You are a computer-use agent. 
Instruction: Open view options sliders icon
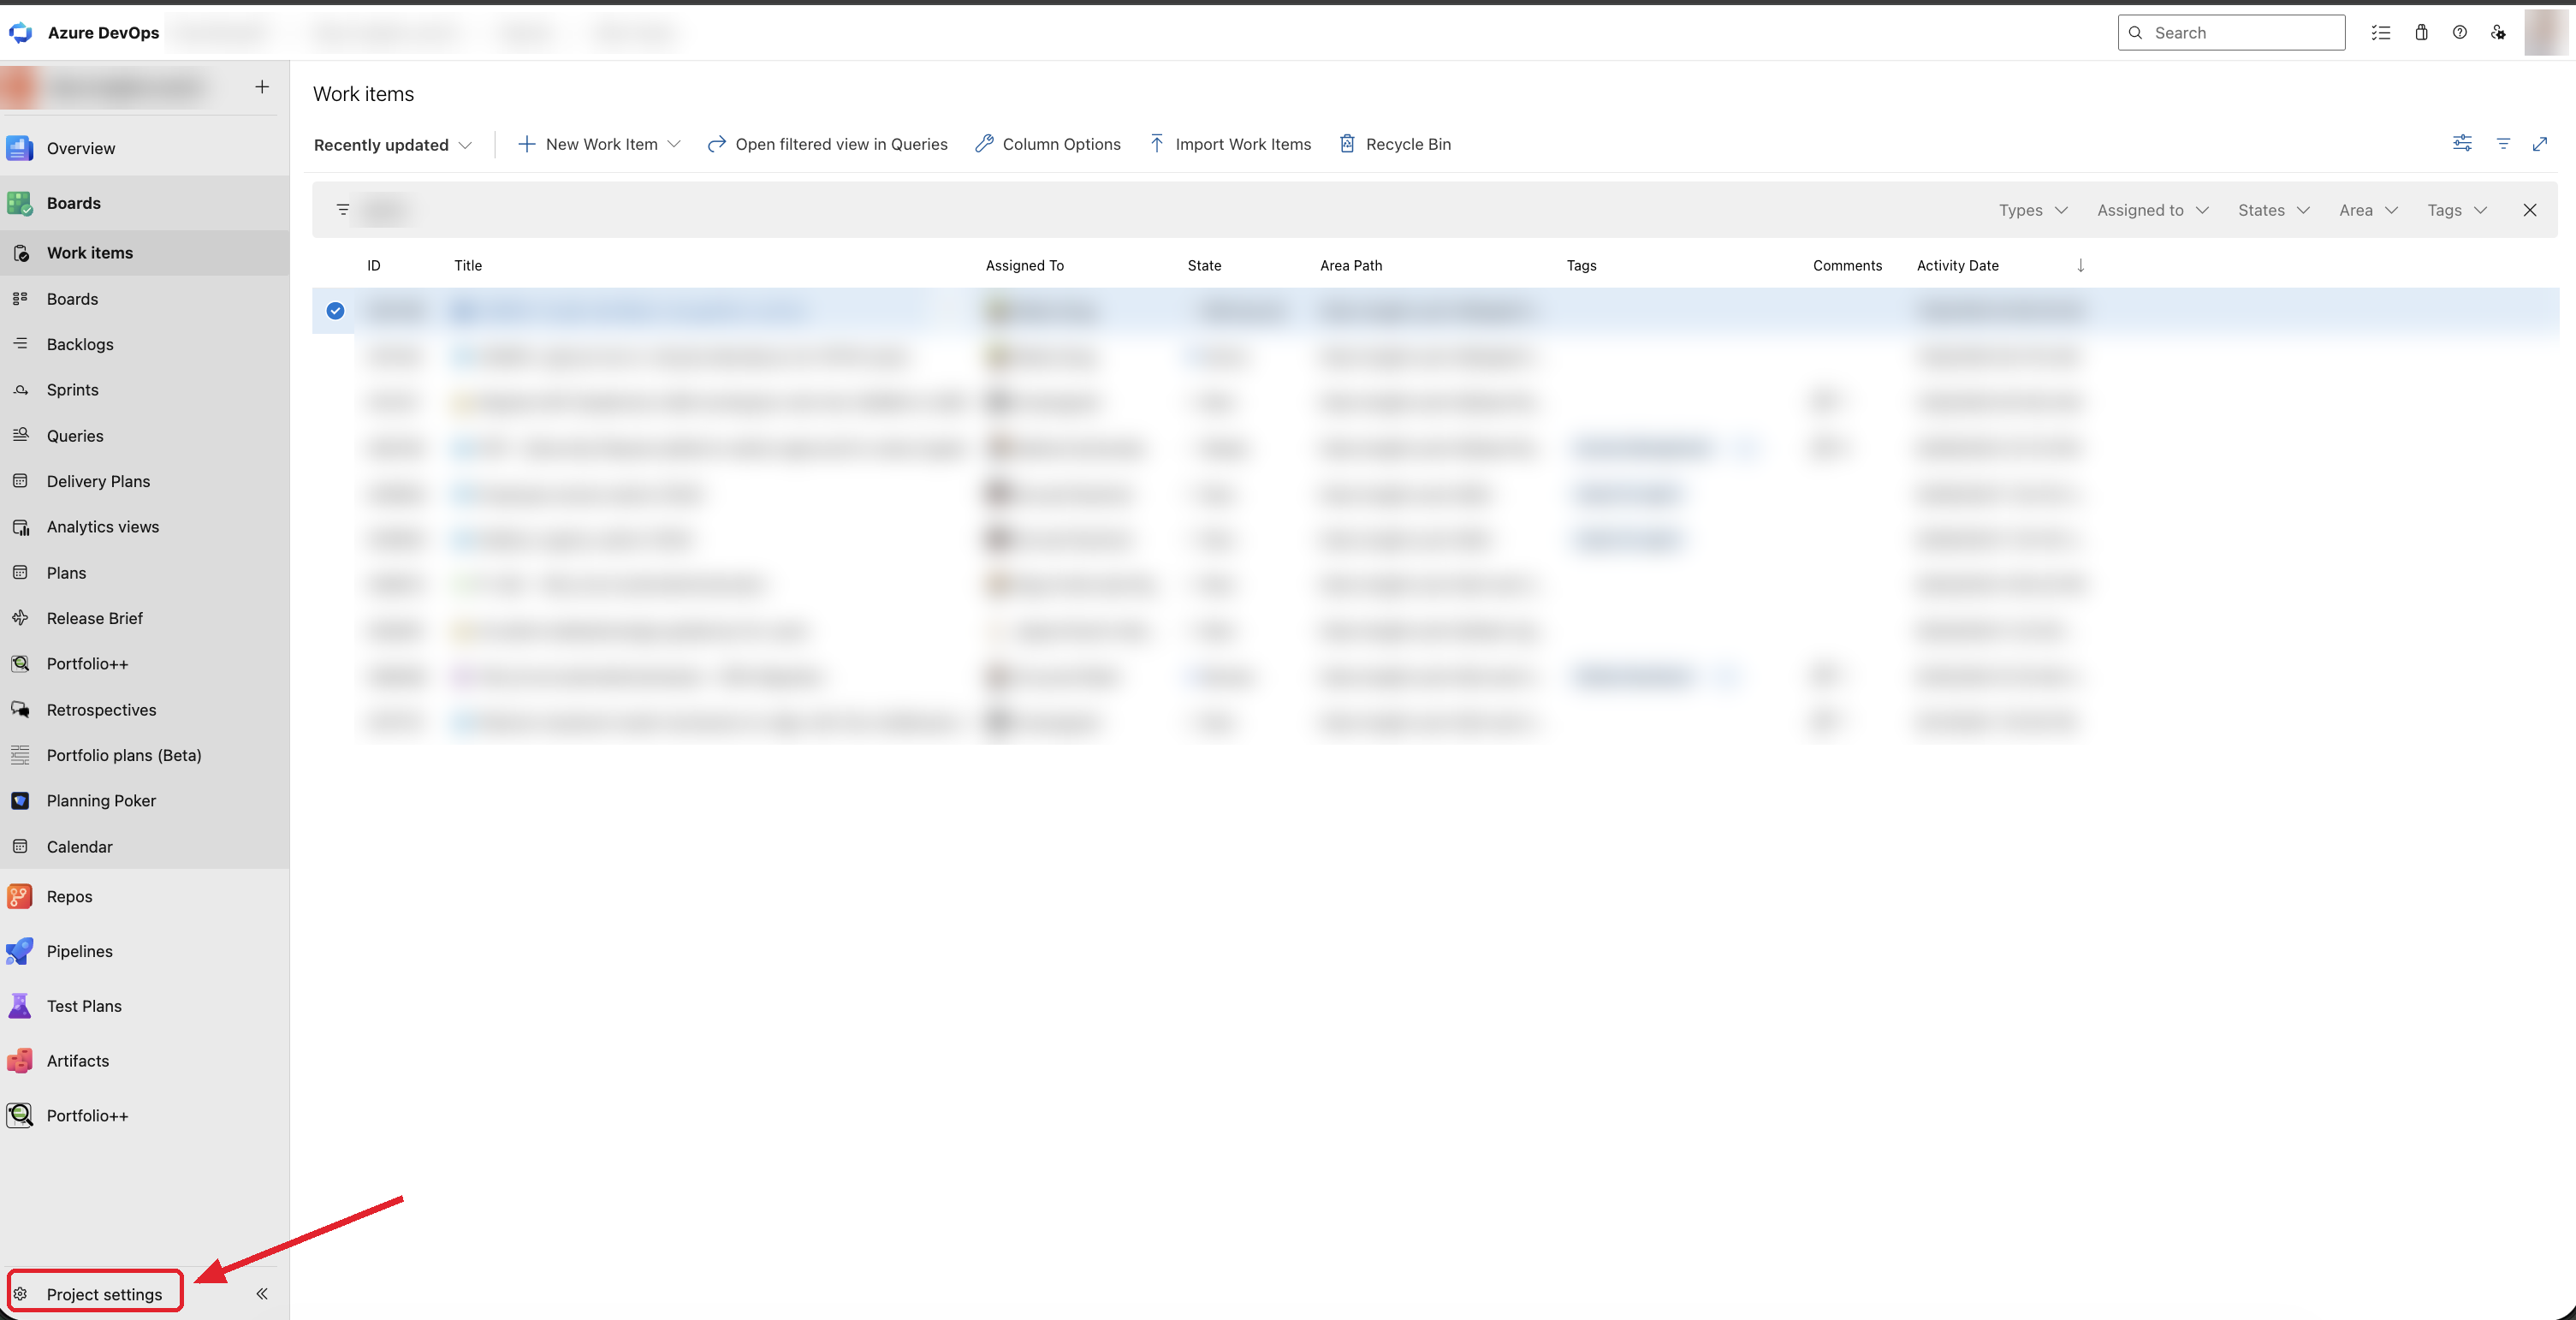pos(2462,144)
